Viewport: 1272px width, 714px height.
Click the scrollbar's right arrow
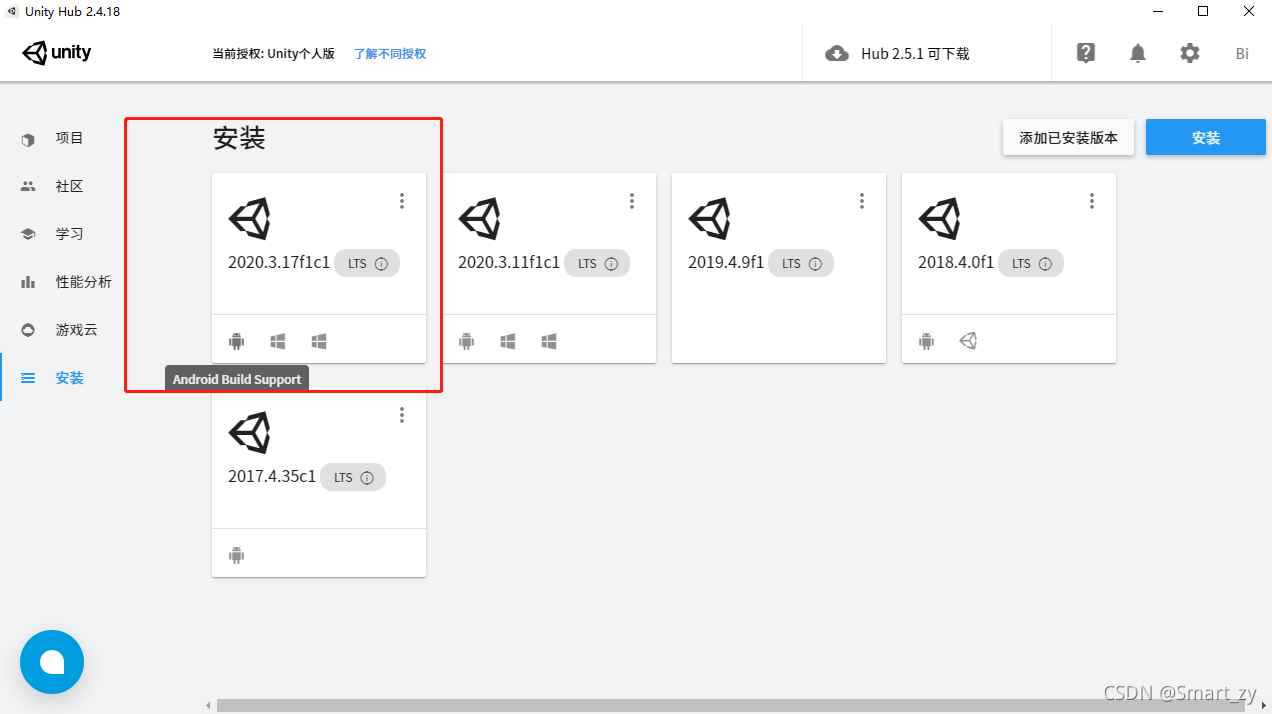(x=1264, y=706)
